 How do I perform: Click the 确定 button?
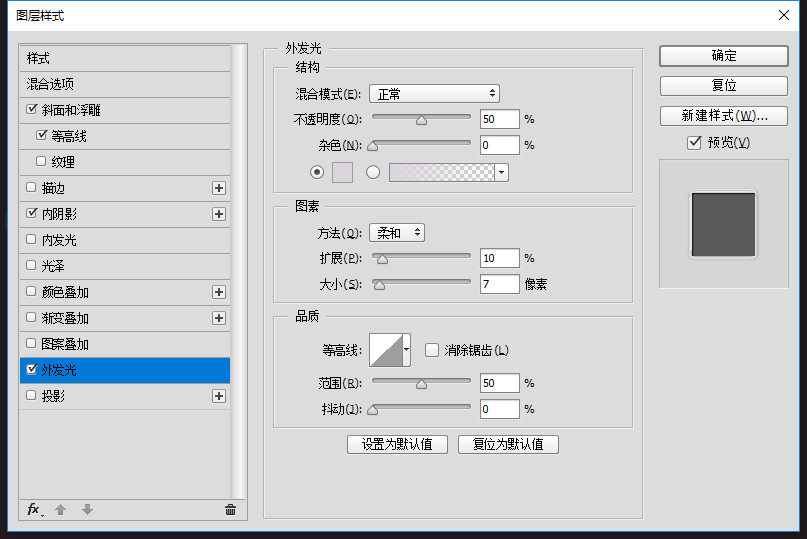pos(724,56)
